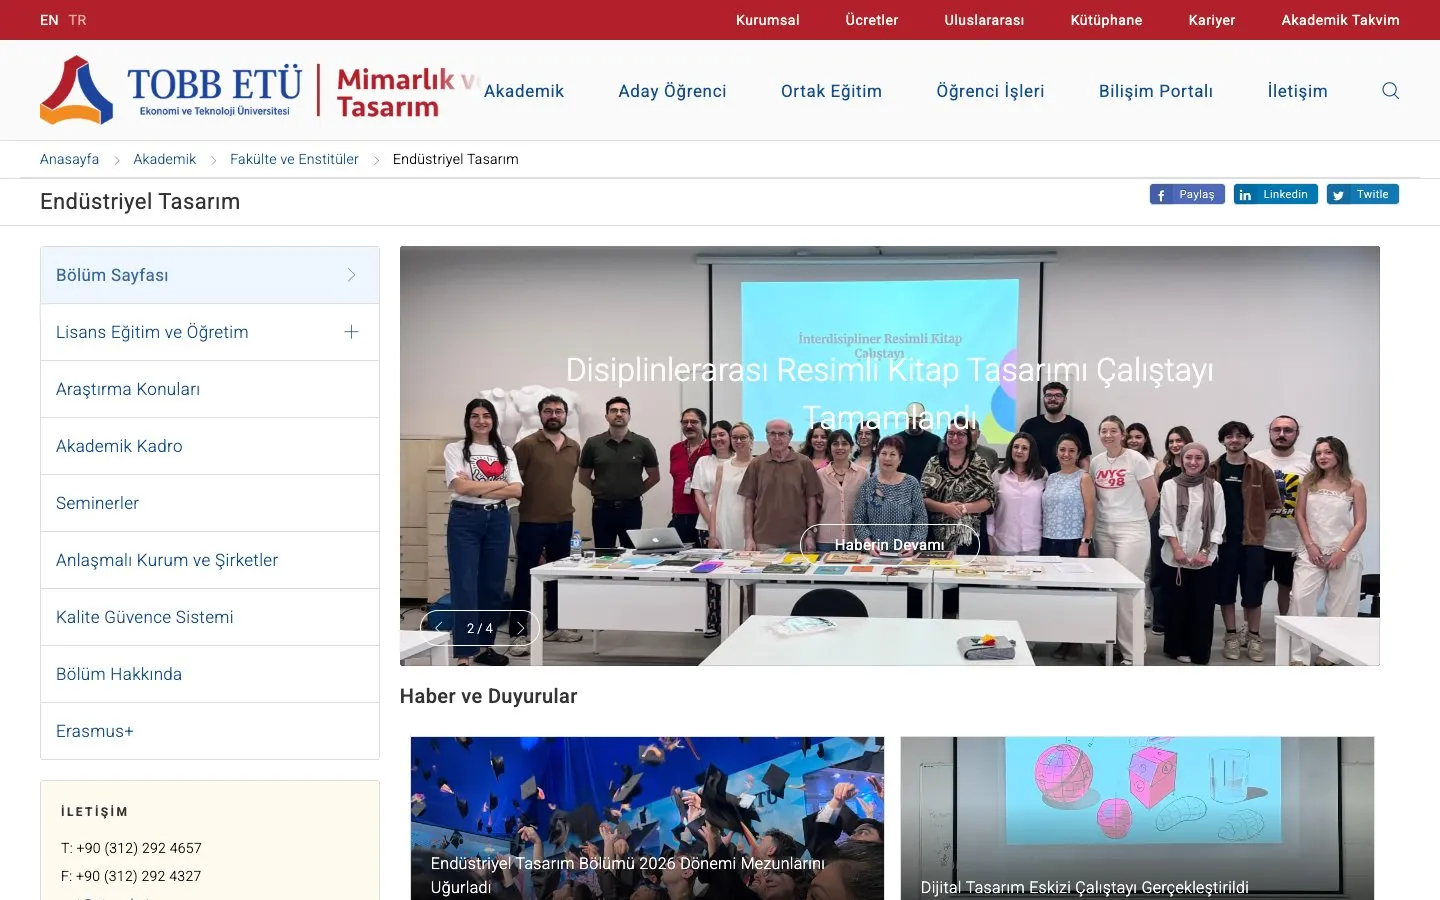Click the Mimarlık ve Tasarım faculty title
Image resolution: width=1440 pixels, height=900 pixels.
tap(407, 92)
